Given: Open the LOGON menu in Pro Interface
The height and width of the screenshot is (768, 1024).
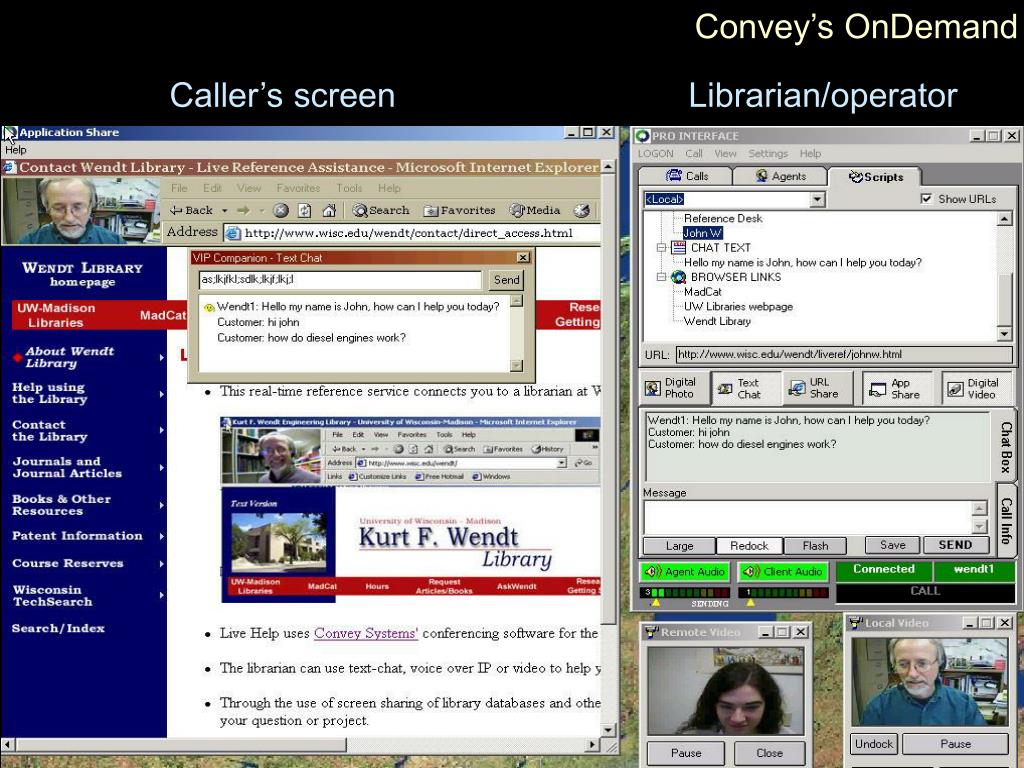Looking at the screenshot, I should tap(655, 153).
